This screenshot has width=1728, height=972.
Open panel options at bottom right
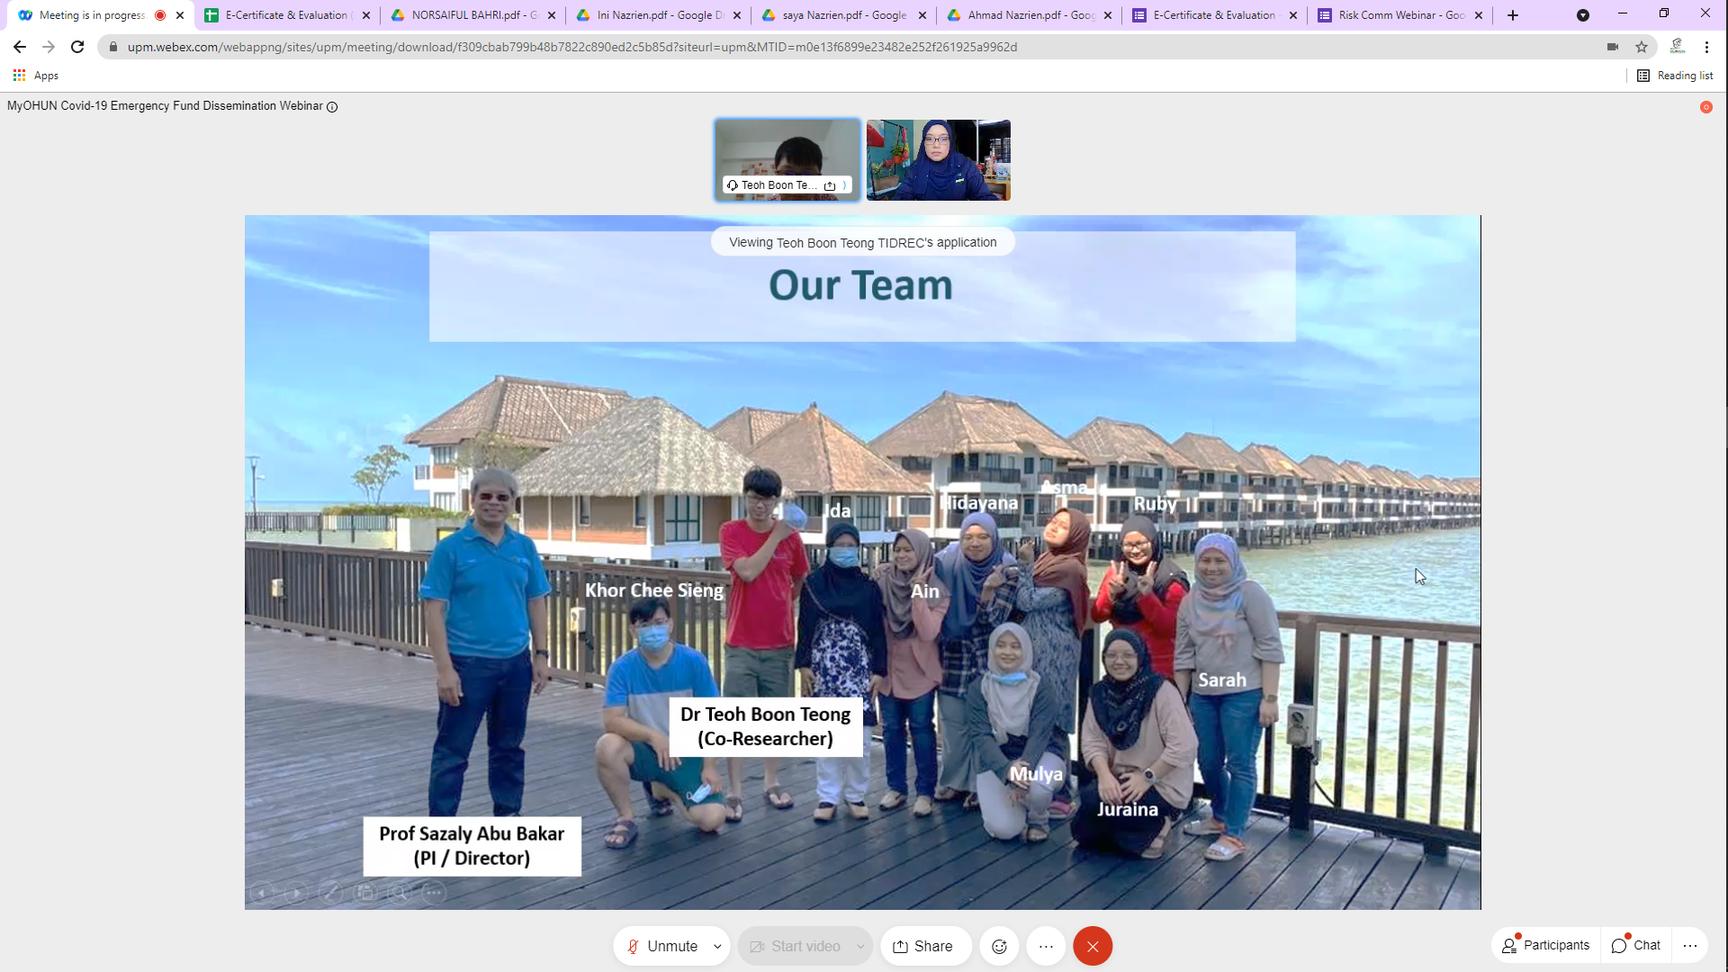click(x=1690, y=946)
